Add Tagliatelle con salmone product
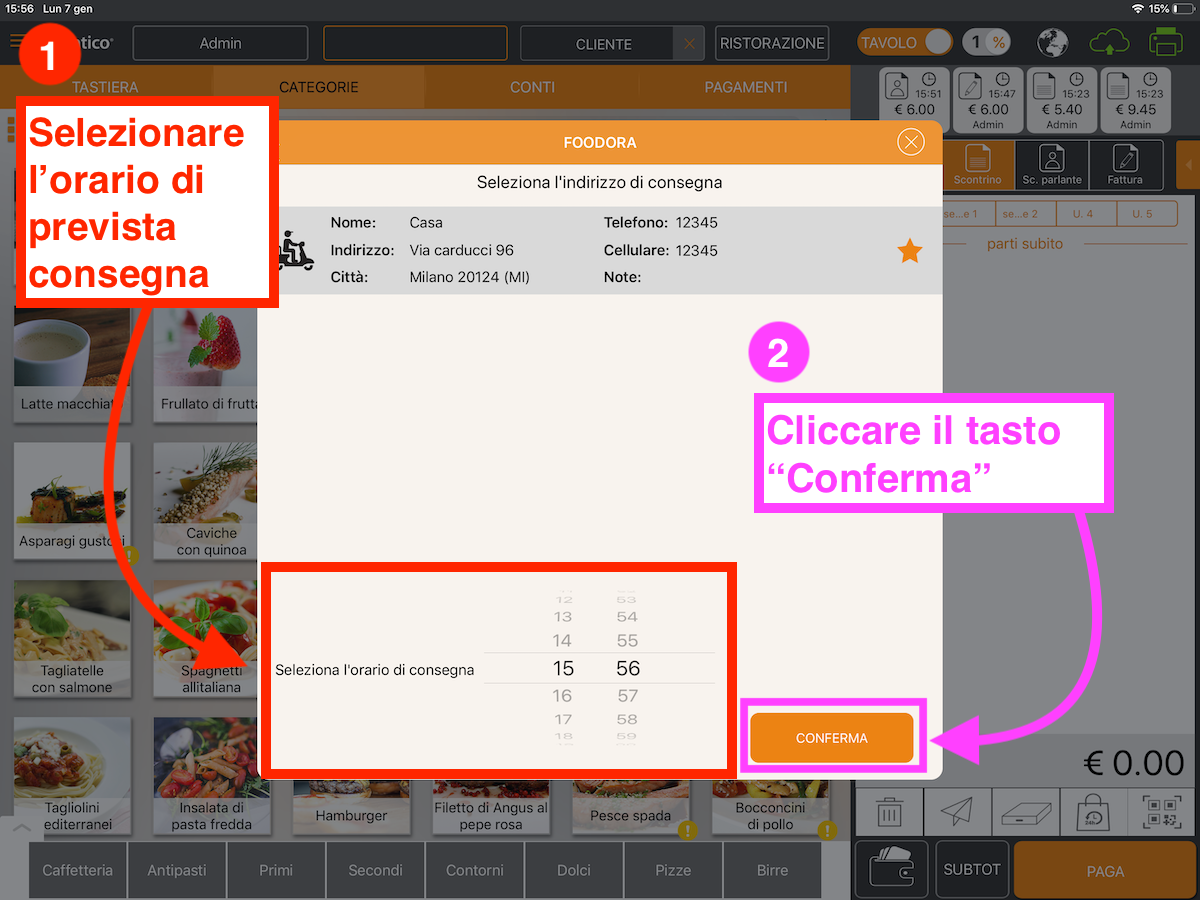 click(x=72, y=638)
